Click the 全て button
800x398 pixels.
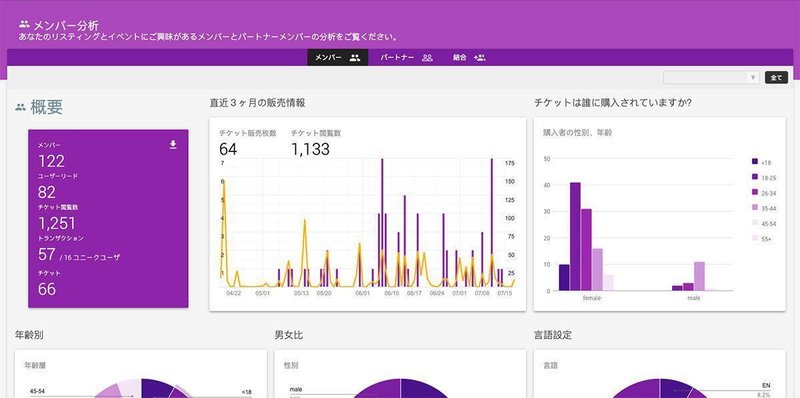776,78
